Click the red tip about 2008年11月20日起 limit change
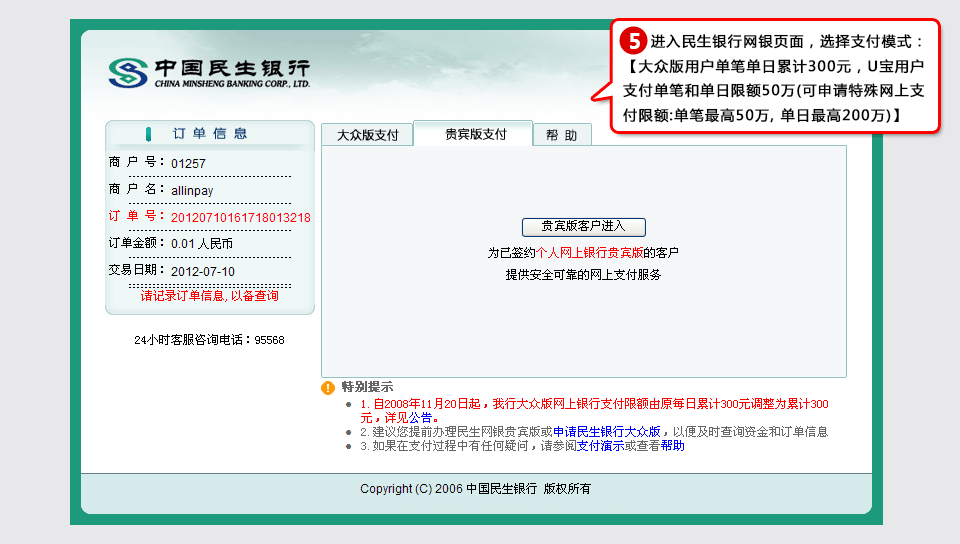This screenshot has height=544, width=960. click(594, 411)
